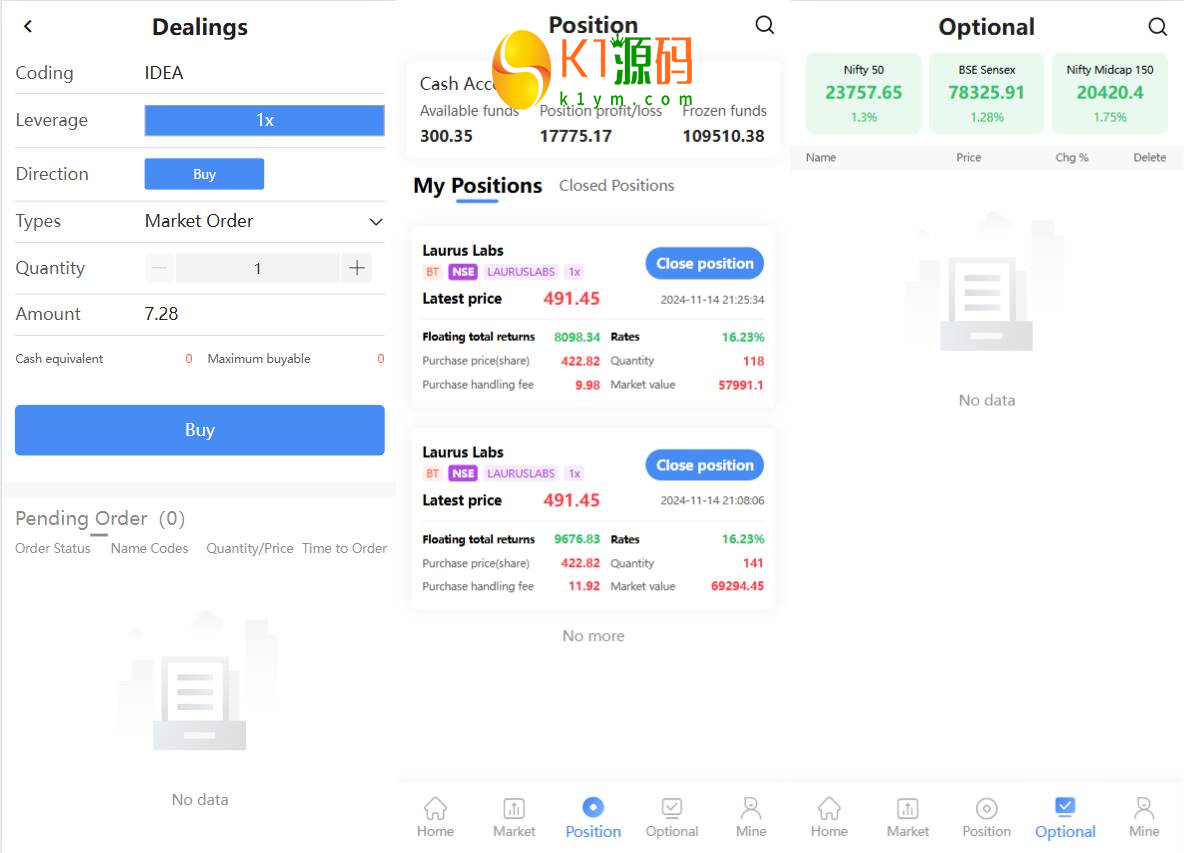The image size is (1184, 853).
Task: Click the timestamp 2024-11-14 21:08:06
Action: [712, 500]
